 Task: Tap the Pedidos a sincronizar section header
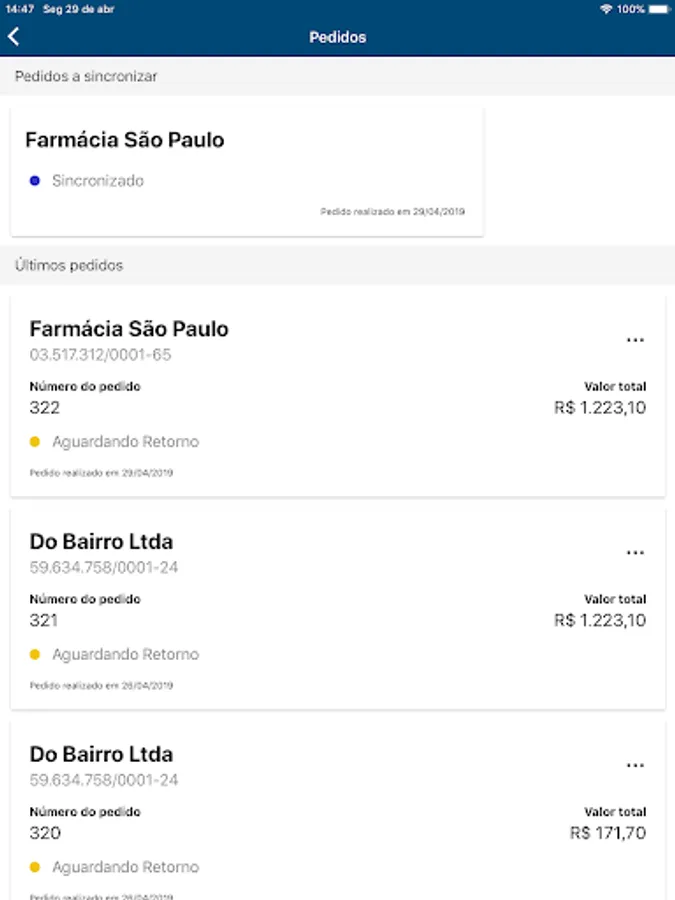click(86, 76)
